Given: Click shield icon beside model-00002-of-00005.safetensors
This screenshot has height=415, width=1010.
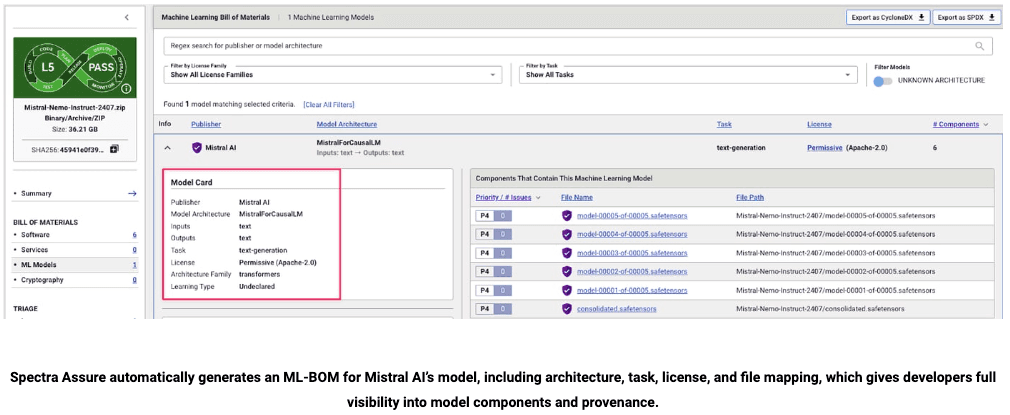Looking at the screenshot, I should point(567,271).
